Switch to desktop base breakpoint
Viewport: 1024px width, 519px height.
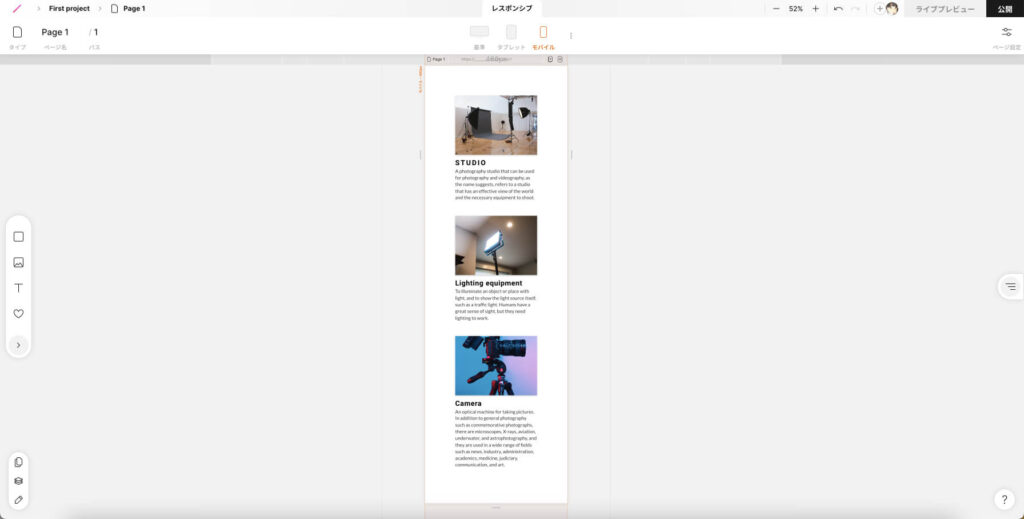pyautogui.click(x=479, y=32)
